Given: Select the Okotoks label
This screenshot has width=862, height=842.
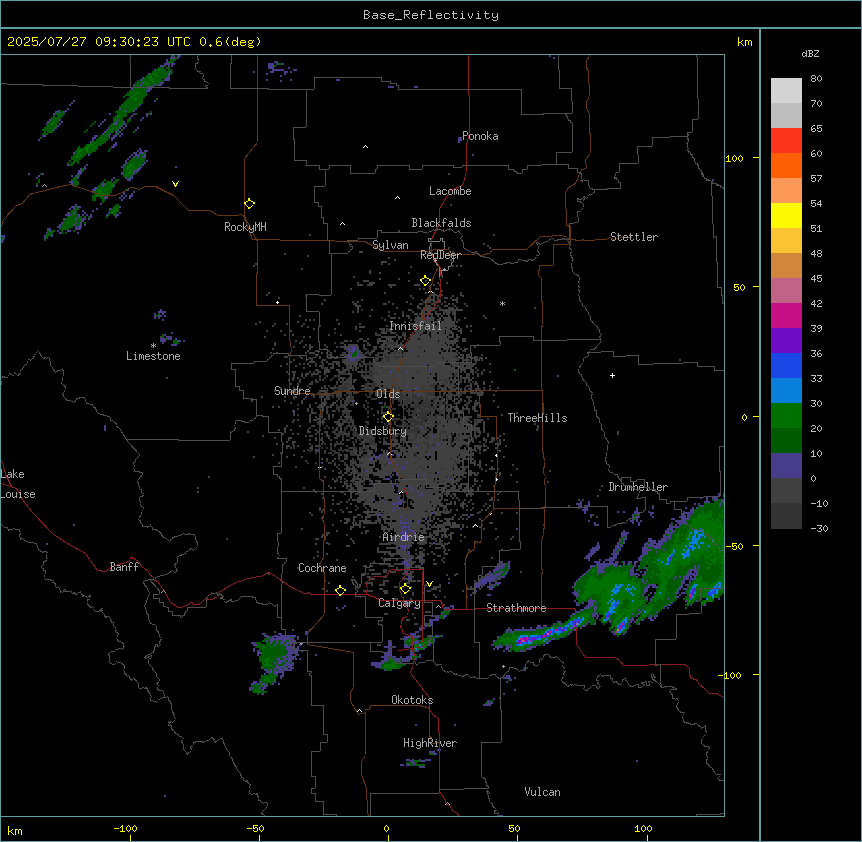Looking at the screenshot, I should point(412,700).
